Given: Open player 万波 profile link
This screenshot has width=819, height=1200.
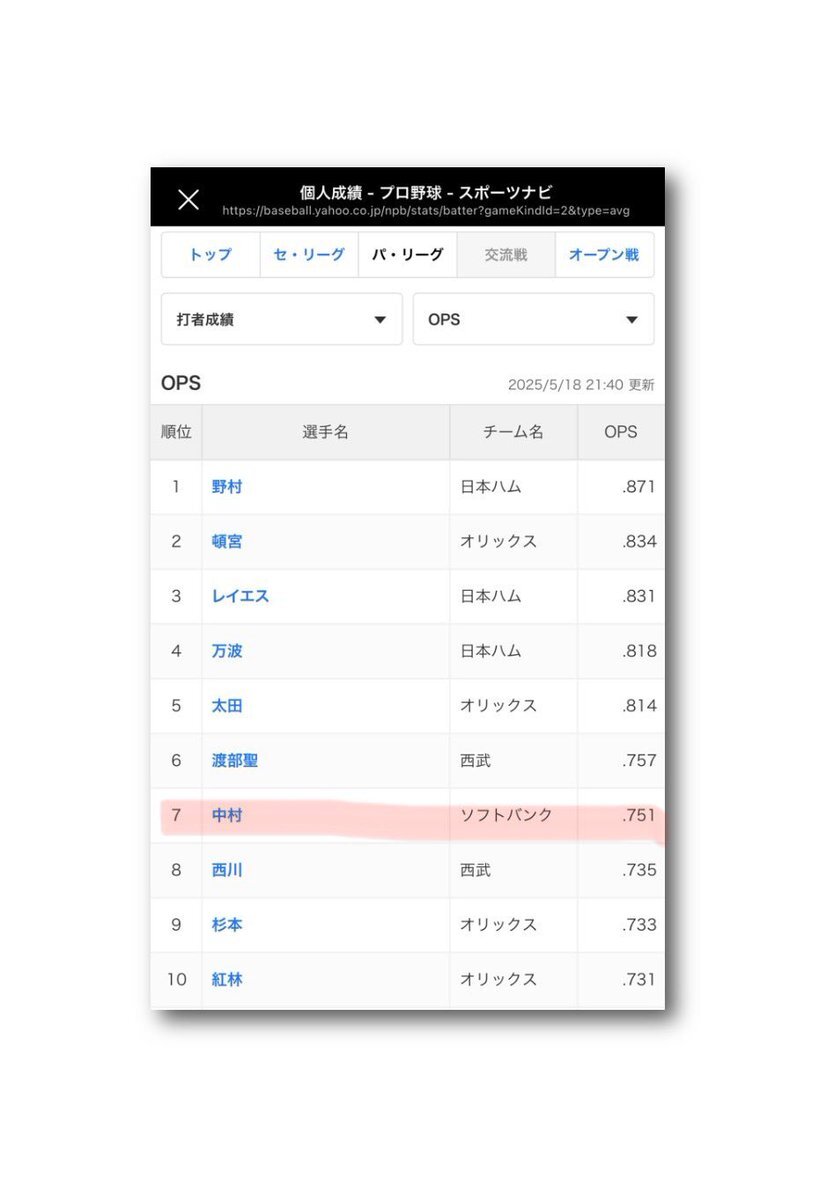Looking at the screenshot, I should coord(227,651).
